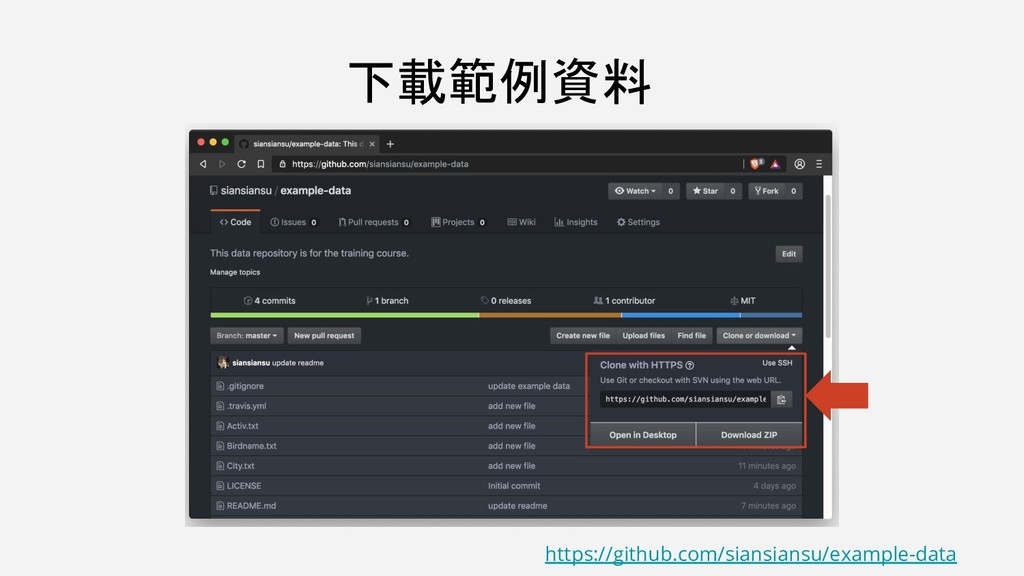Open the Pull requests tab
1024x576 pixels.
[374, 222]
